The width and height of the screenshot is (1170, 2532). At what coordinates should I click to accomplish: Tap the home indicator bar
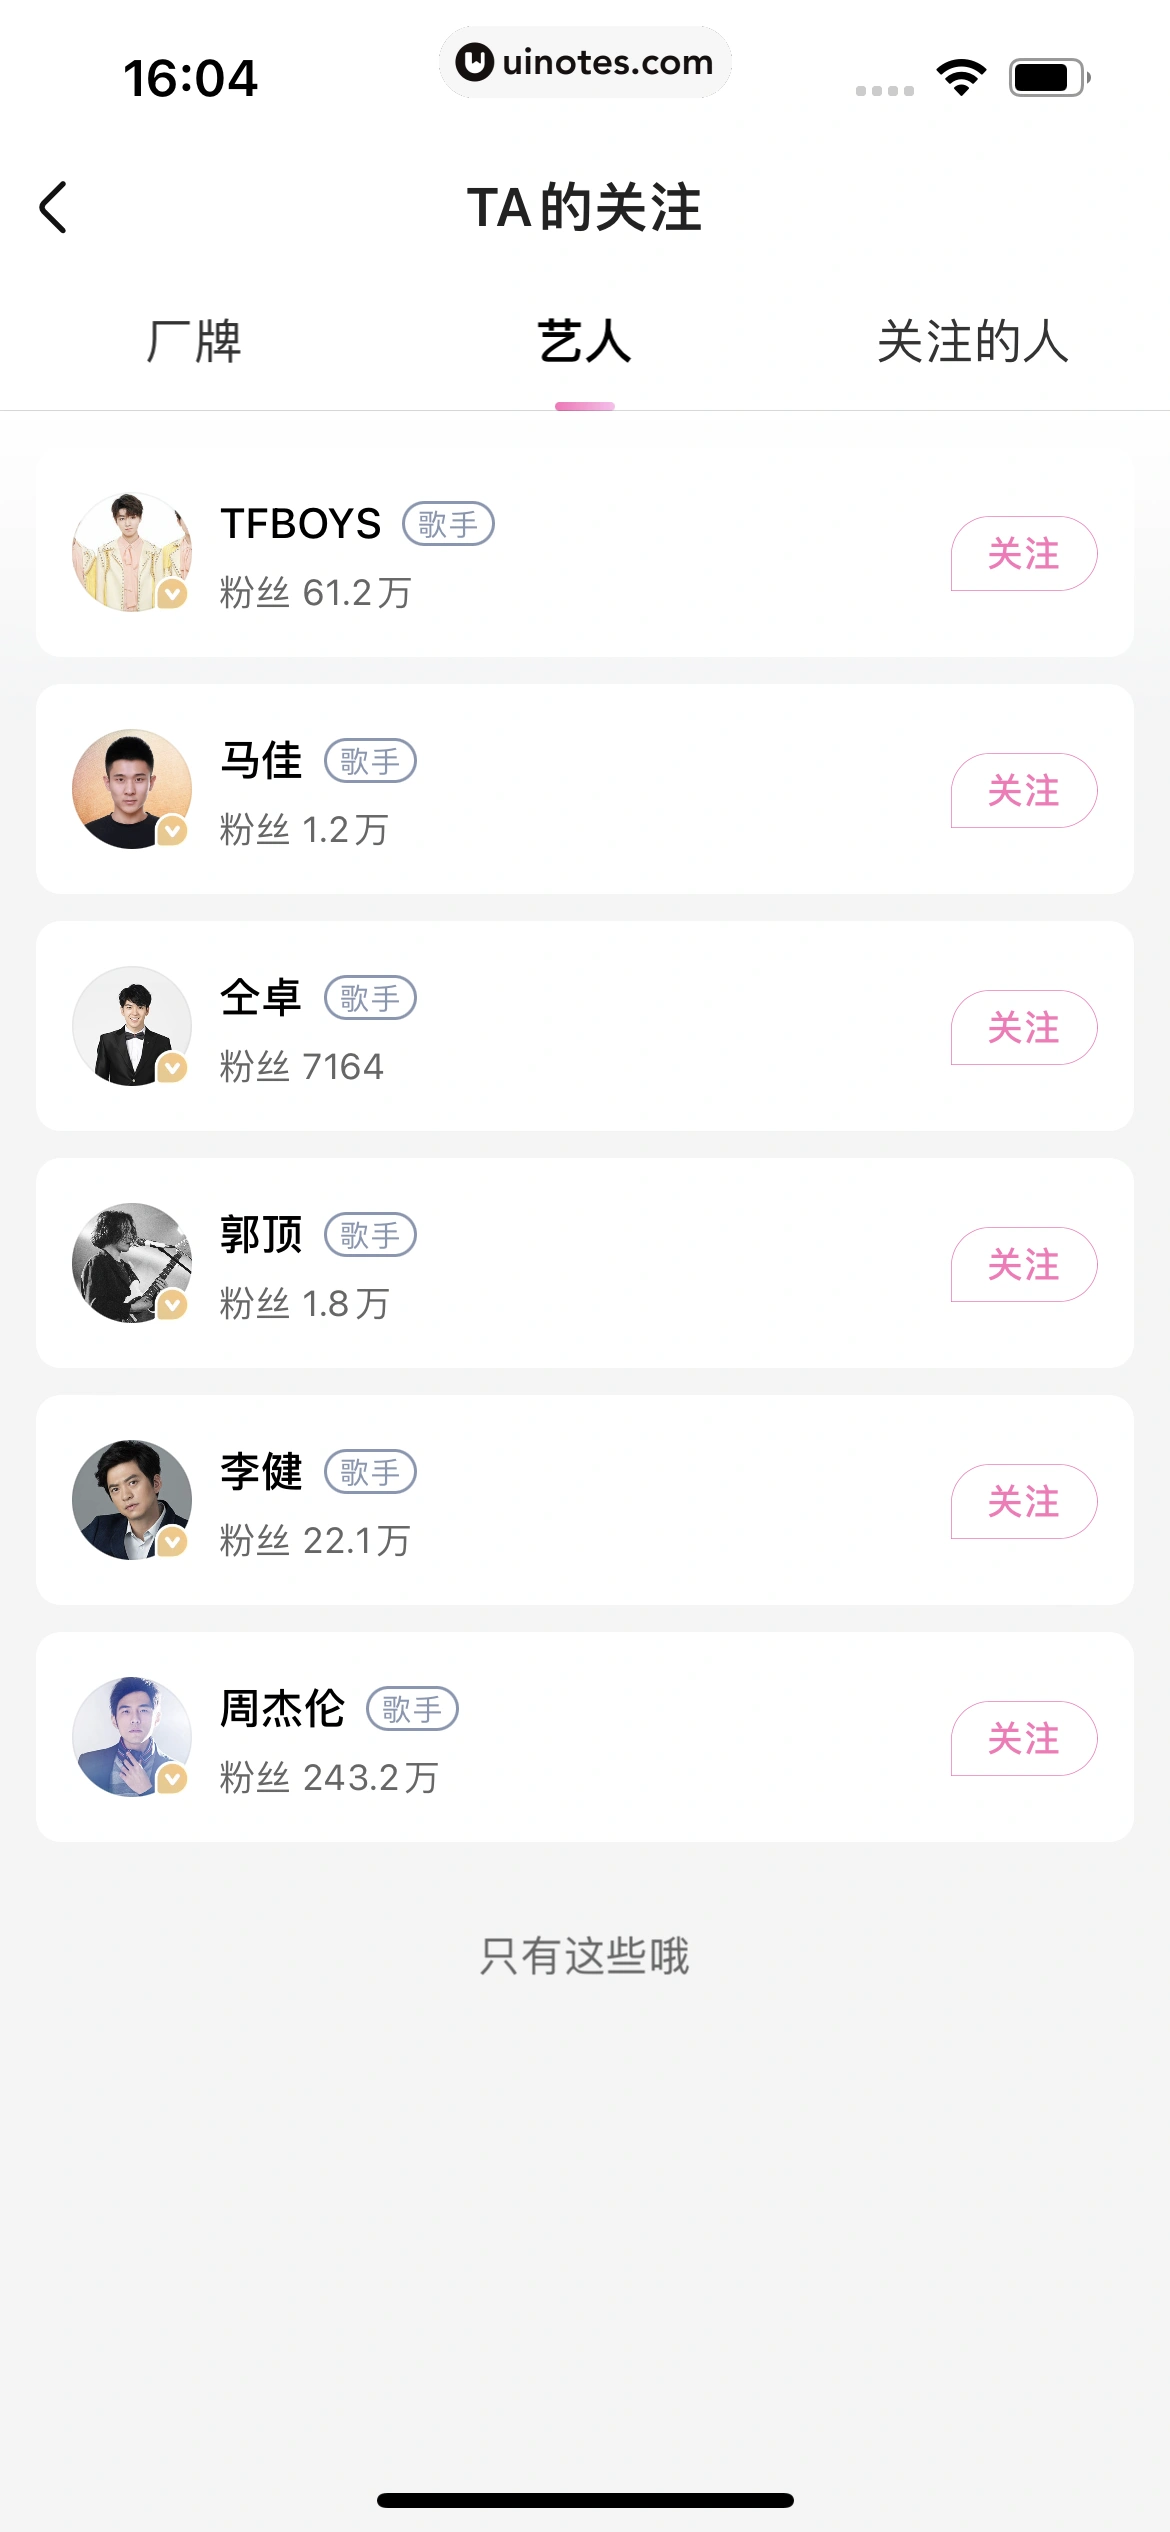(585, 2500)
